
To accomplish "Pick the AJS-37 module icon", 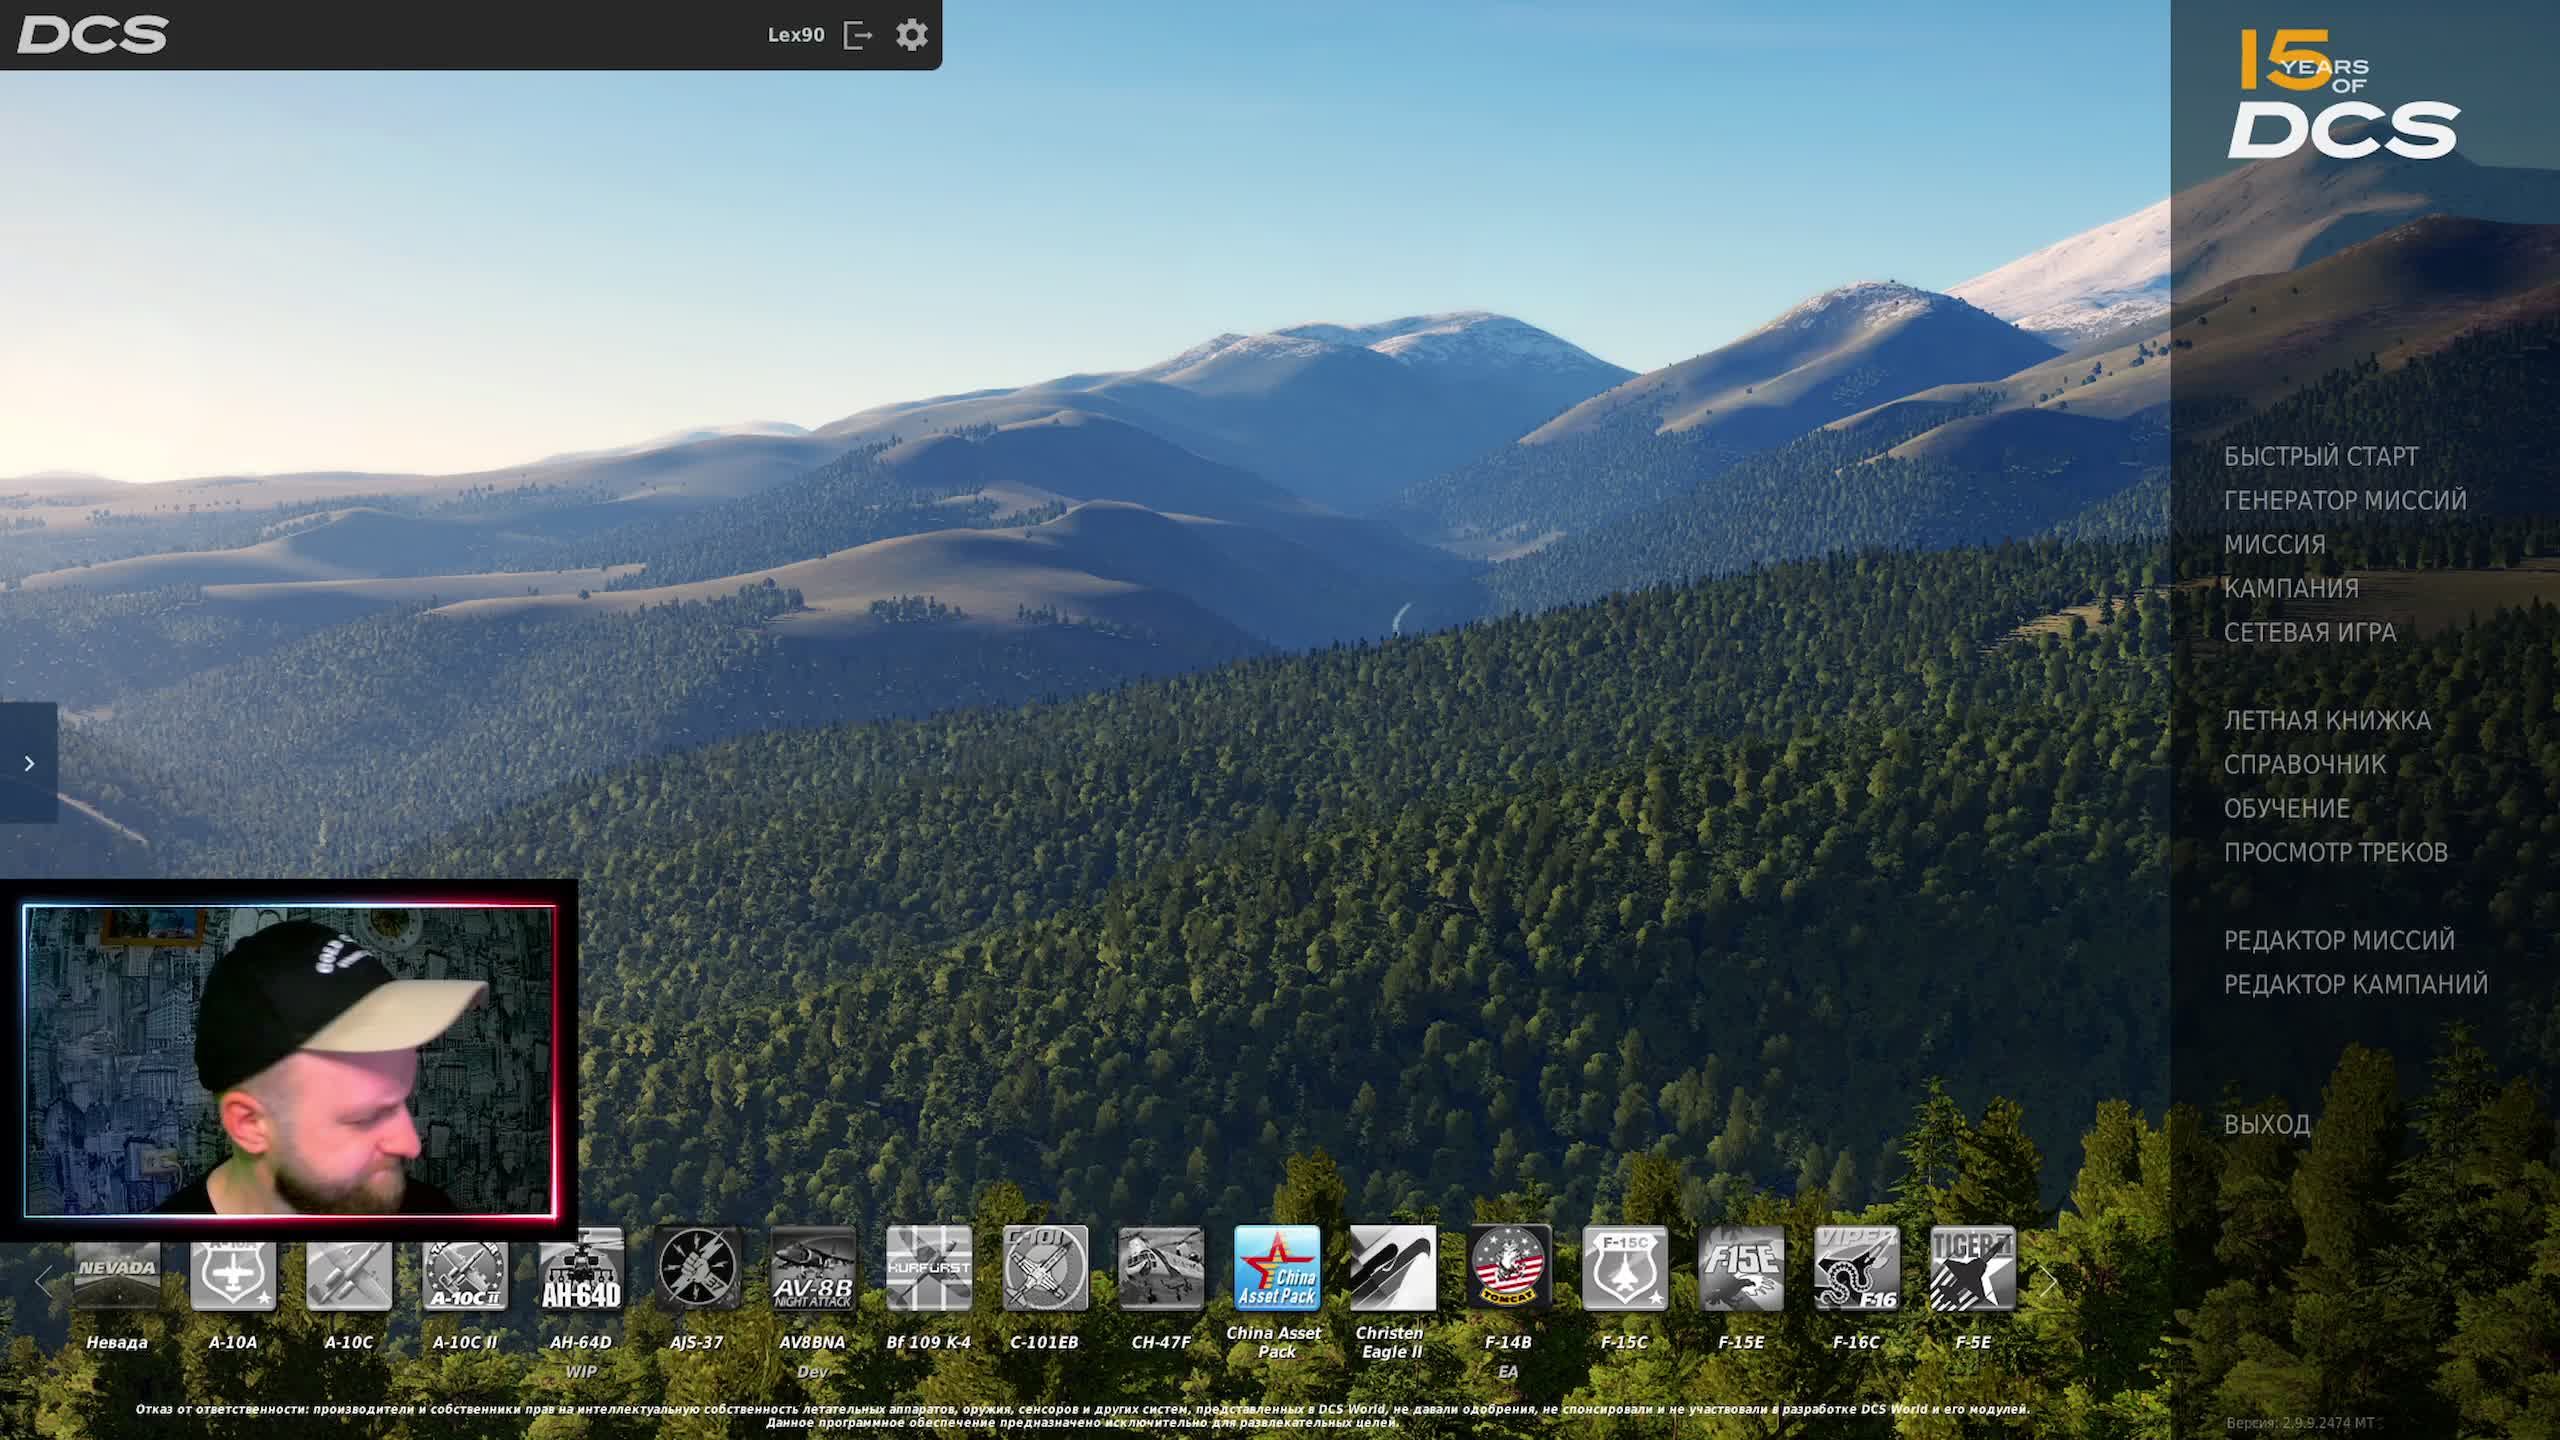I will tap(697, 1268).
